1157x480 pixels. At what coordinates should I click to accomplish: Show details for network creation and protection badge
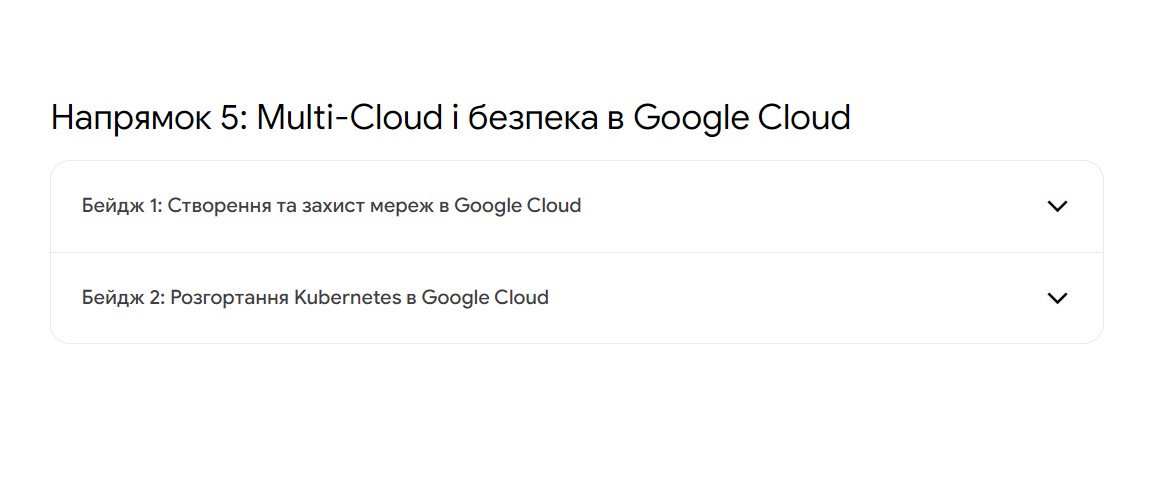click(x=577, y=206)
